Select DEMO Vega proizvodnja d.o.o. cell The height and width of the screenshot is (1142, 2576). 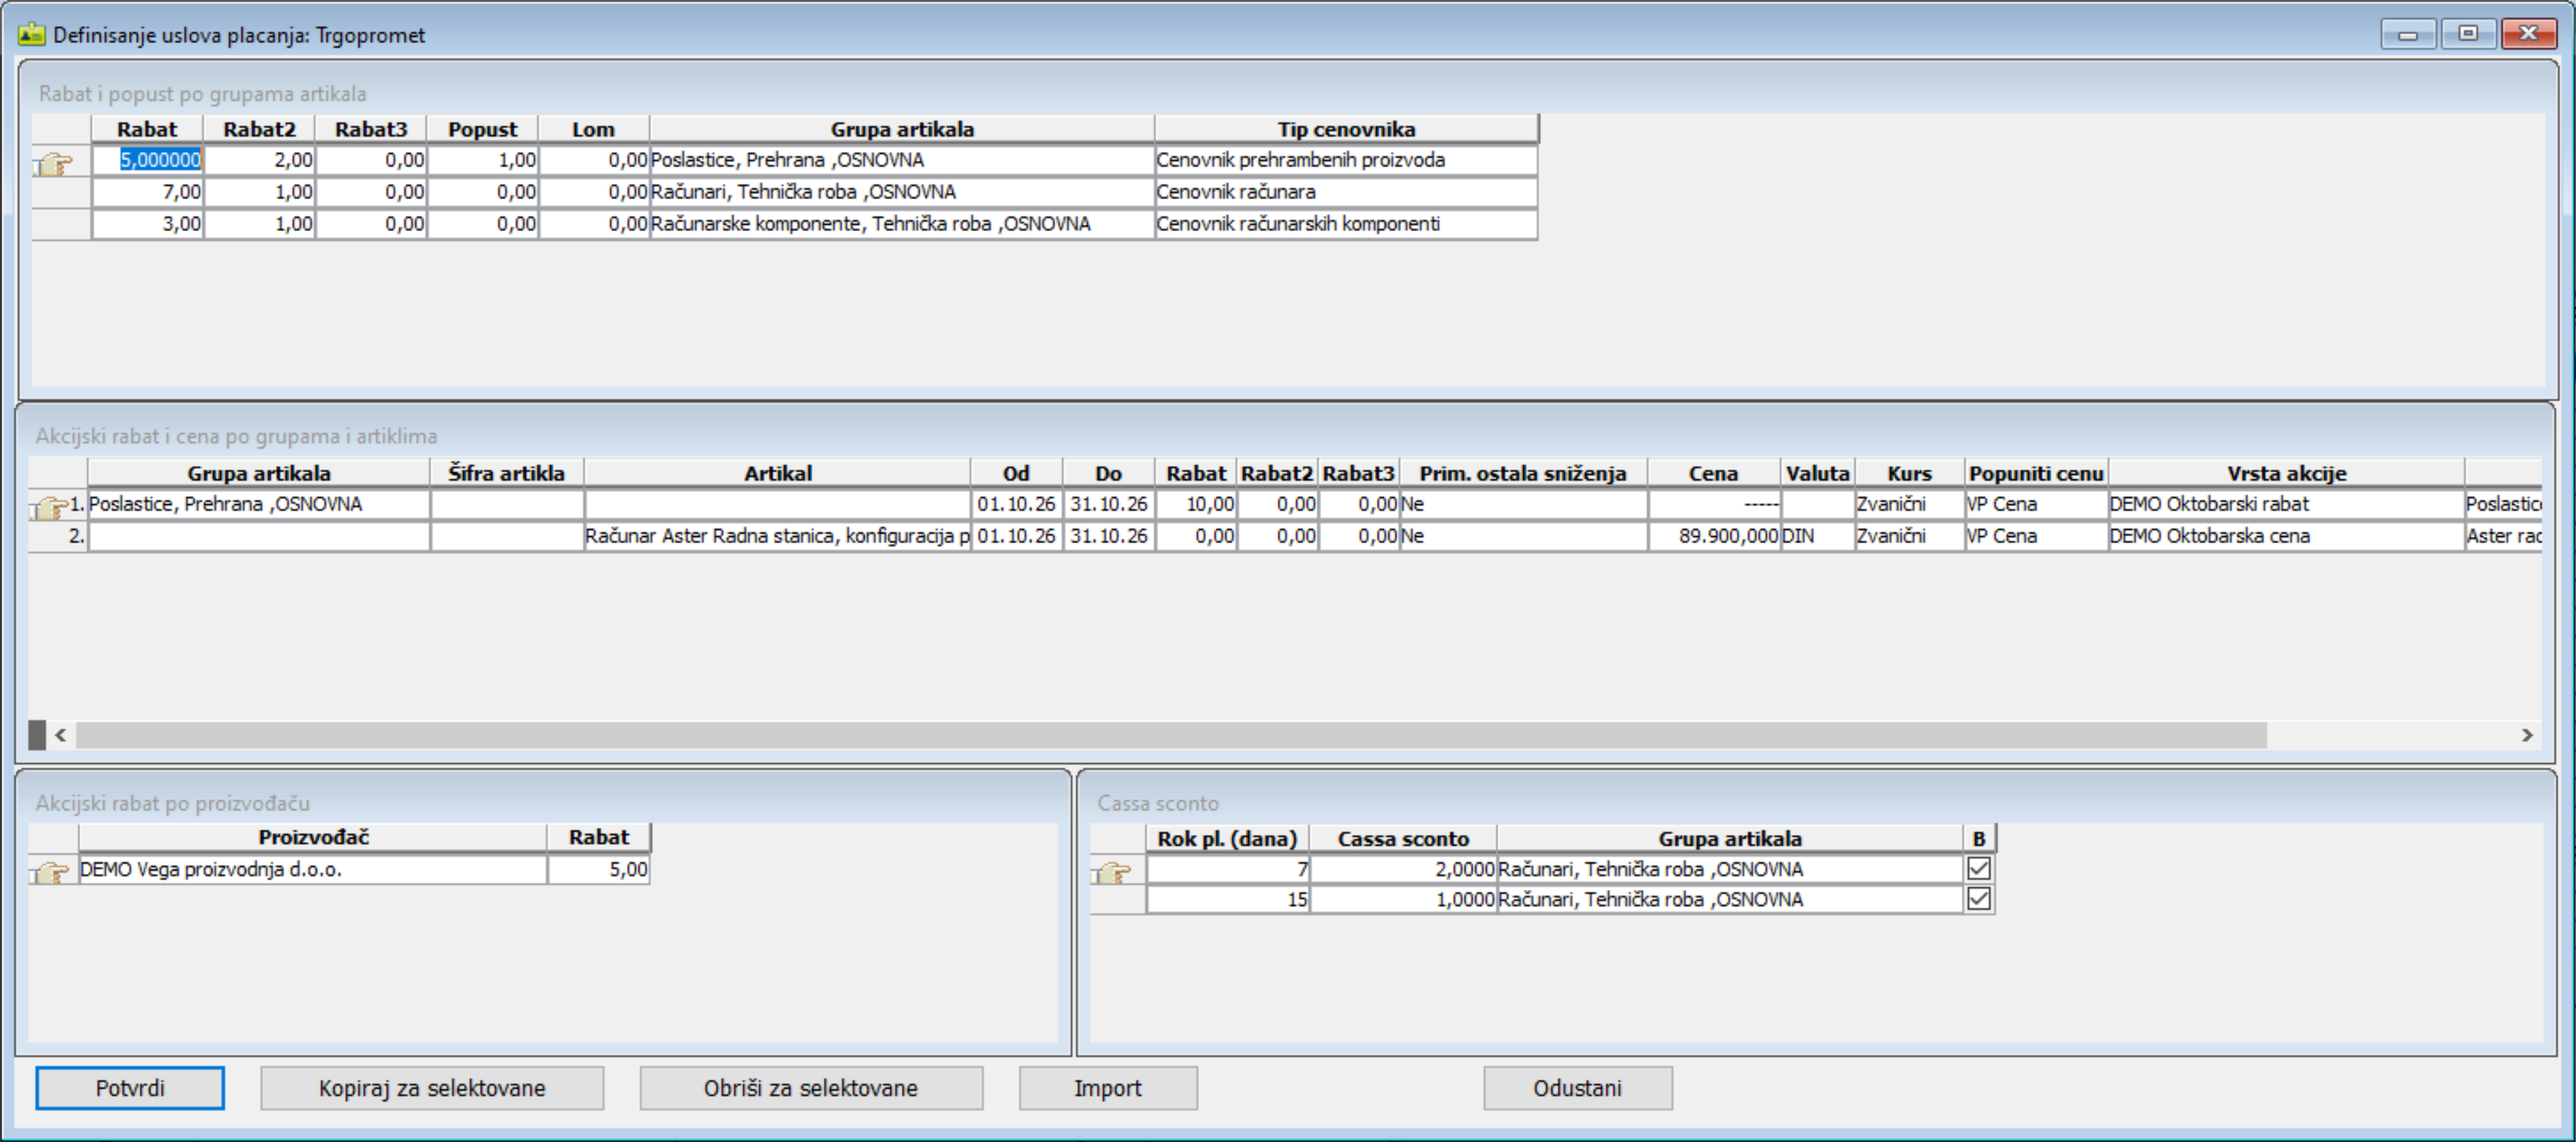(x=313, y=870)
